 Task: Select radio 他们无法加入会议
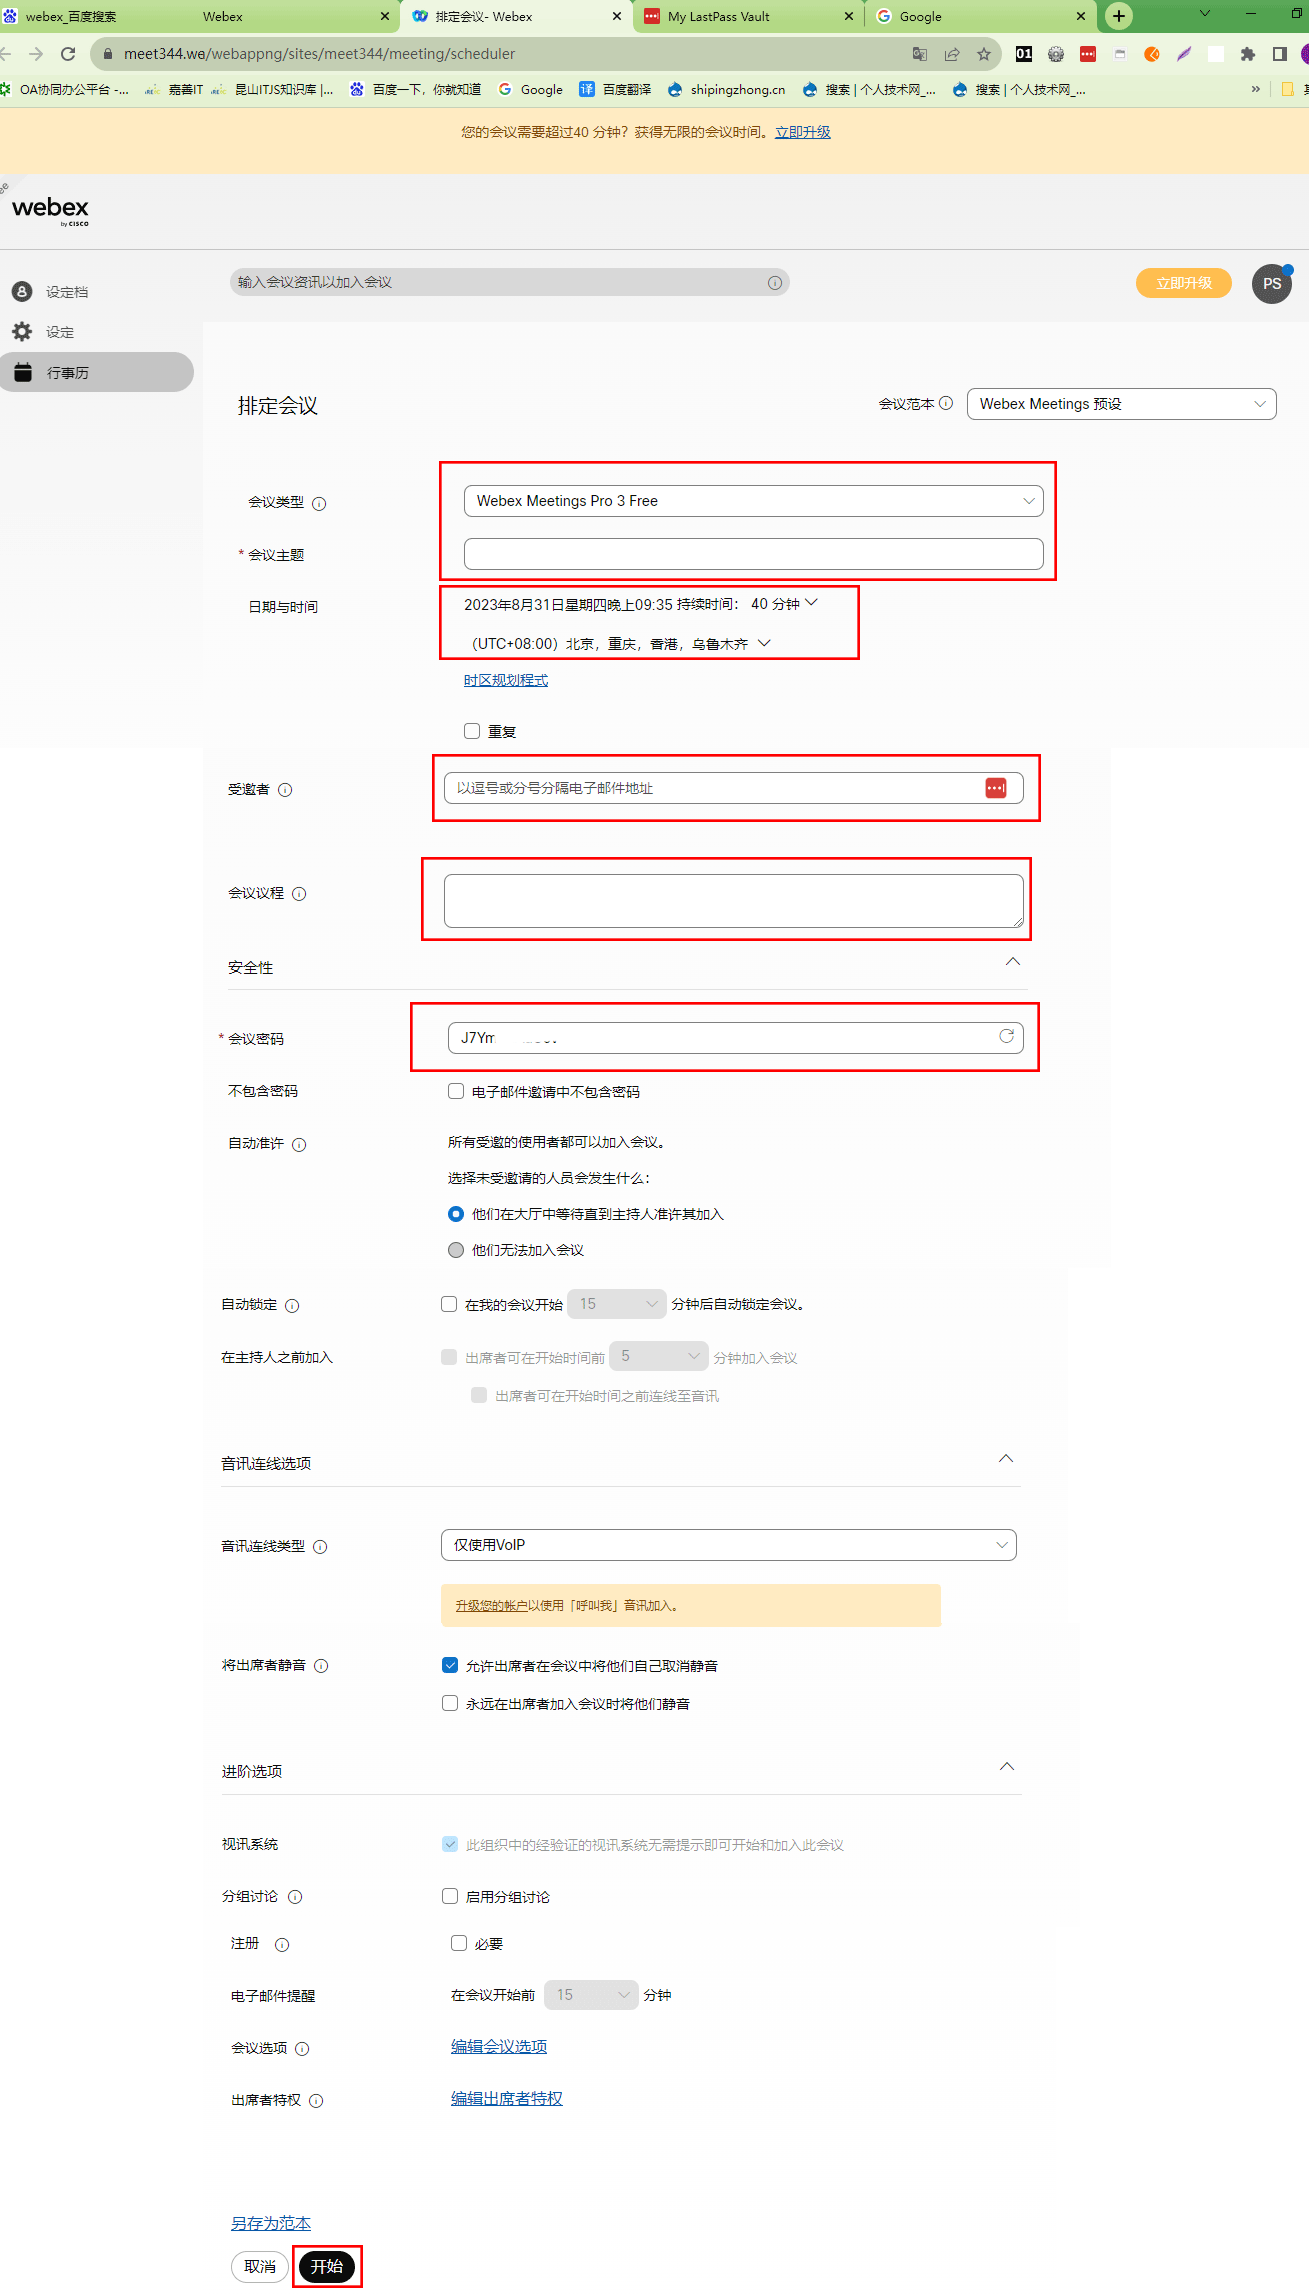coord(456,1250)
